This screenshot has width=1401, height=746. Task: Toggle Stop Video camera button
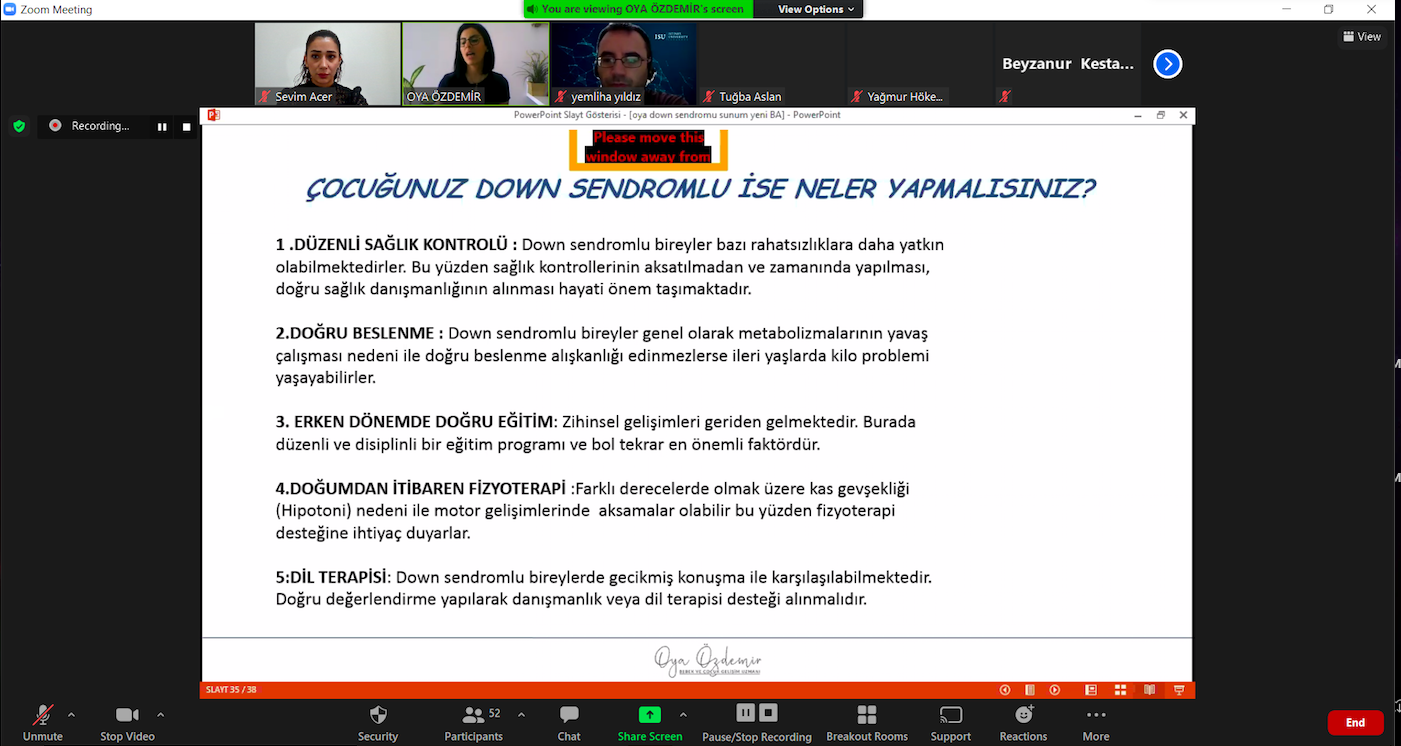point(127,715)
